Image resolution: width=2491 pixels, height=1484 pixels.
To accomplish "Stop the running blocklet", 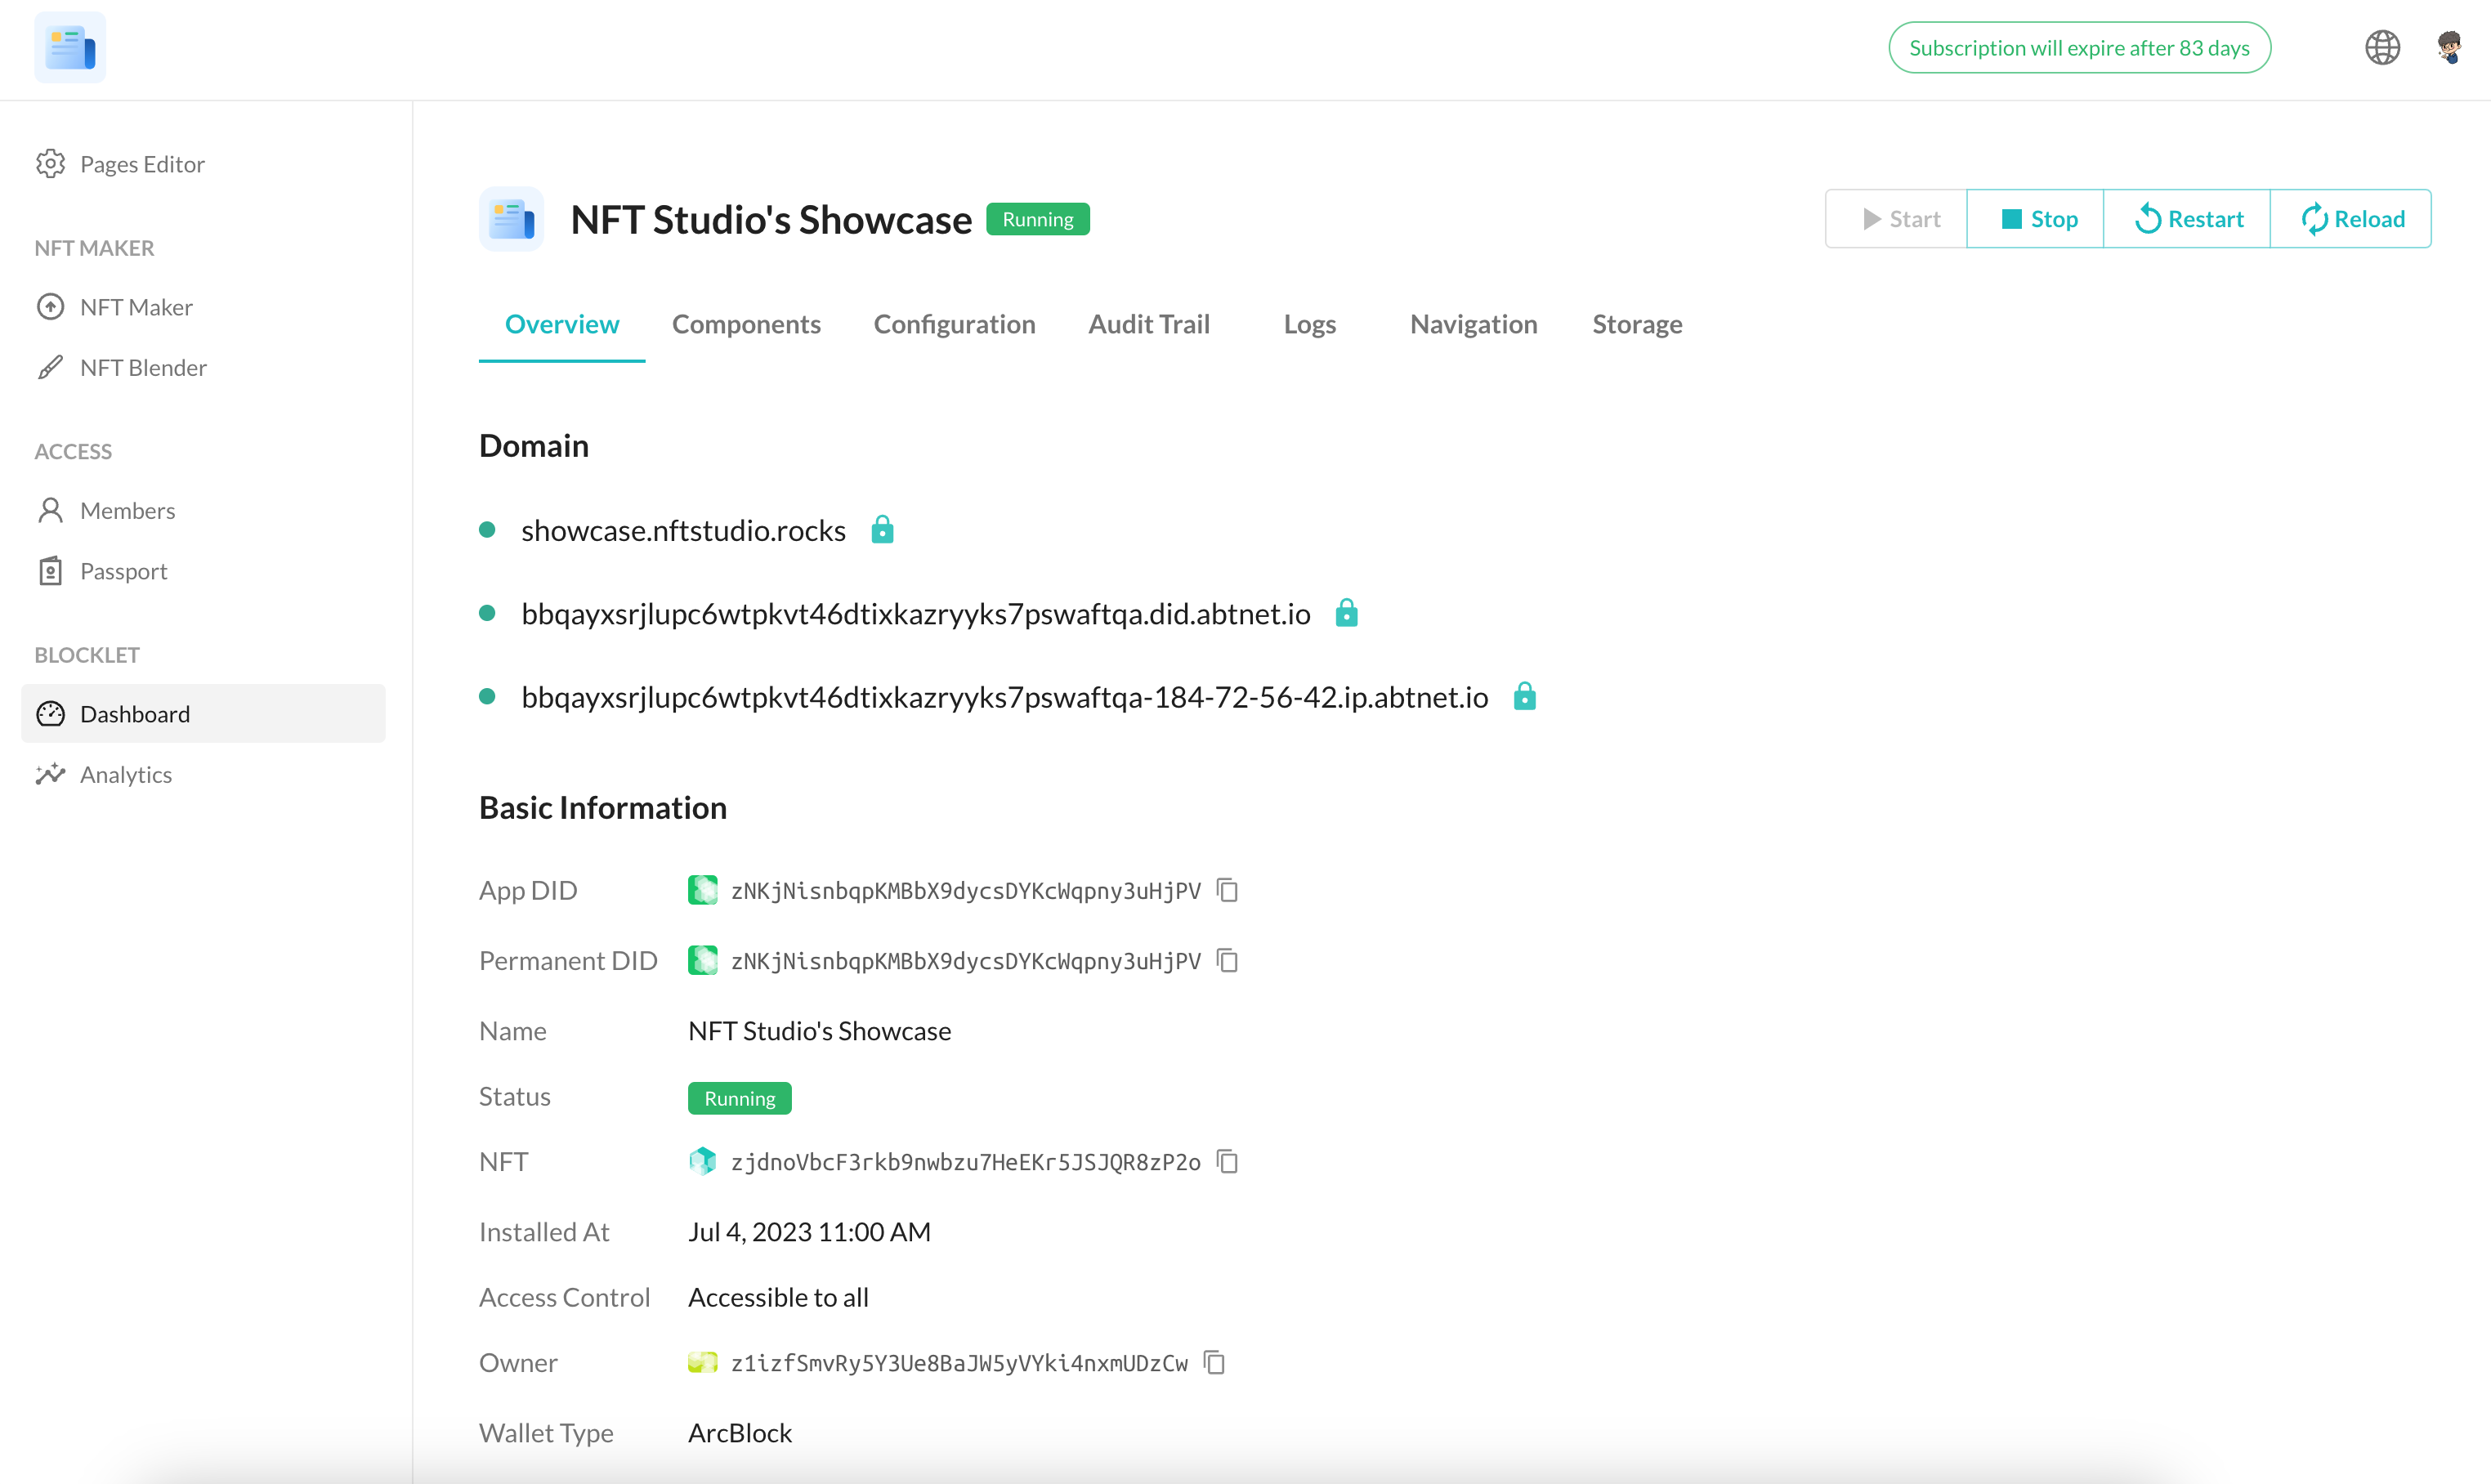I will (x=2037, y=219).
